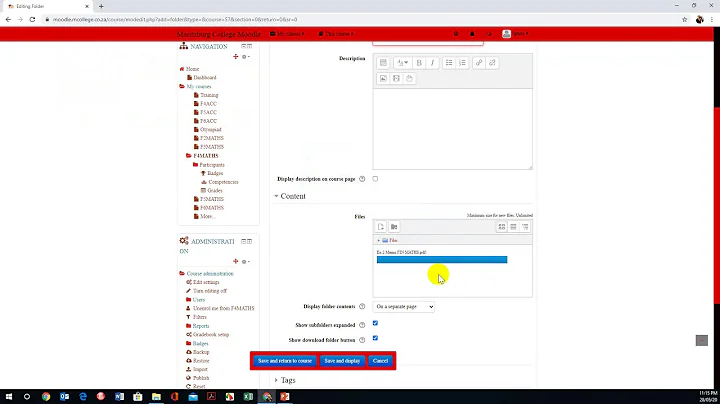The image size is (720, 404).
Task: Click More... in navigation courses list
Action: (x=208, y=216)
